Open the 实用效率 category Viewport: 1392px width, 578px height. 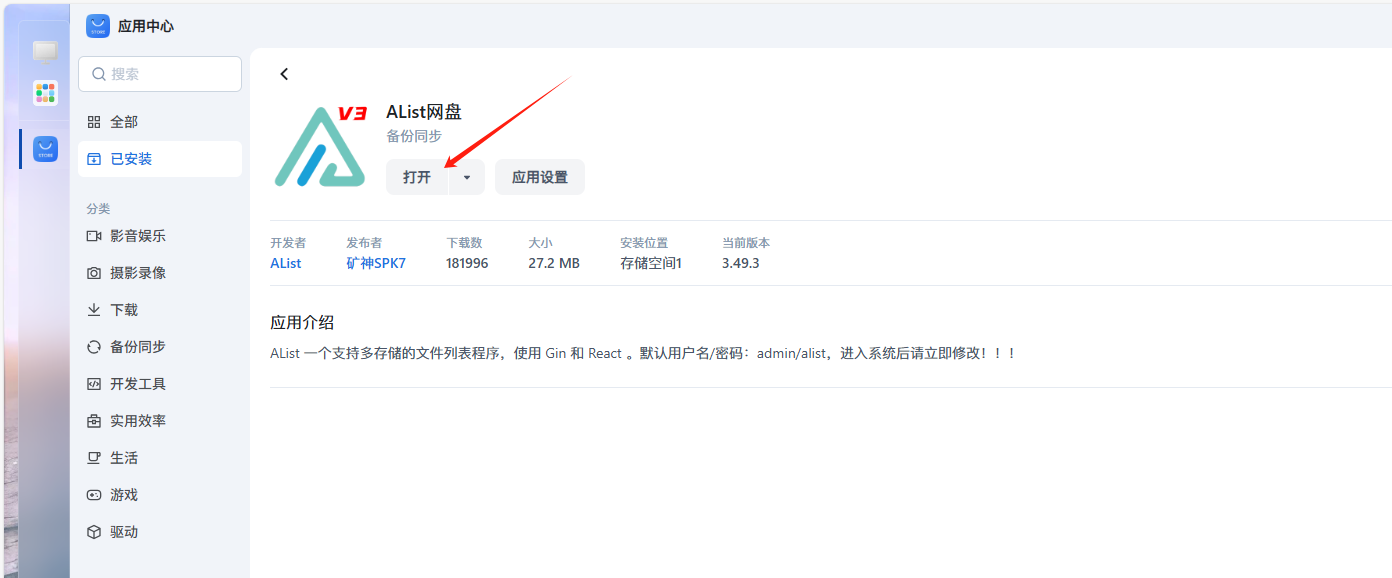click(160, 421)
